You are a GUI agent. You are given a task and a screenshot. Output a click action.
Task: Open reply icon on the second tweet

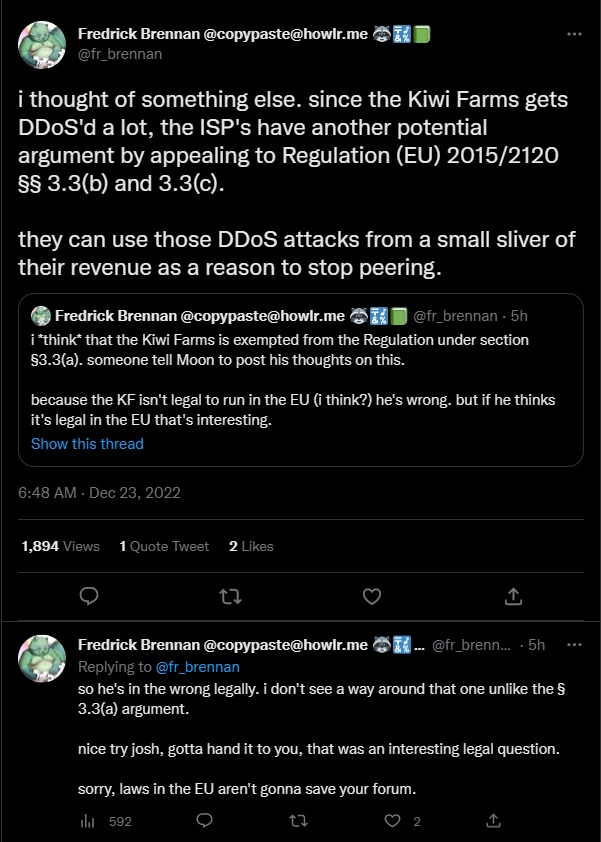204,821
